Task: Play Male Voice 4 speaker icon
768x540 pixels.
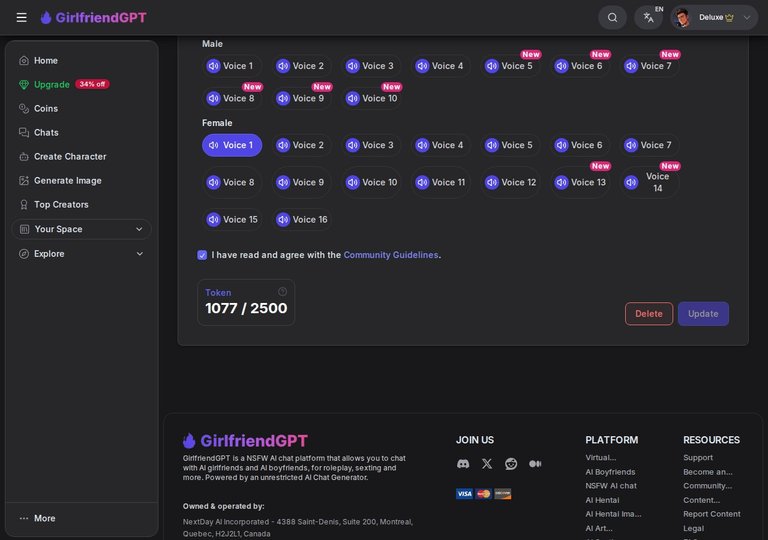Action: pos(422,66)
